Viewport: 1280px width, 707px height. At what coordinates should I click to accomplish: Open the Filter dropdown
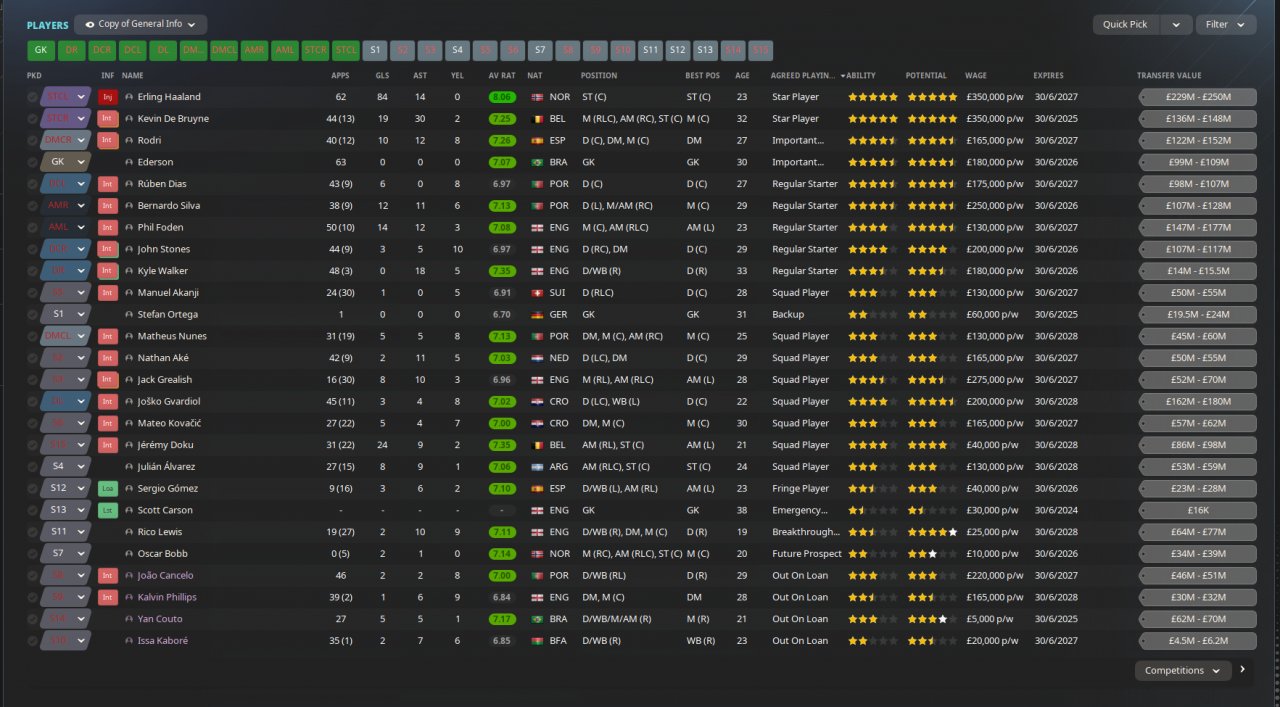pyautogui.click(x=1225, y=25)
